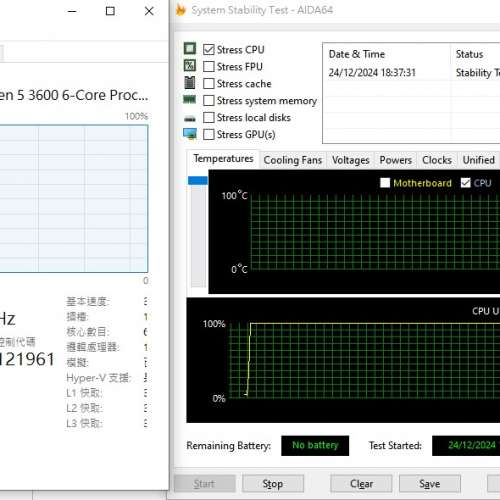Viewport: 500px width, 500px height.
Task: Click the CPU utilization graph in Task Manager
Action: pos(74,199)
